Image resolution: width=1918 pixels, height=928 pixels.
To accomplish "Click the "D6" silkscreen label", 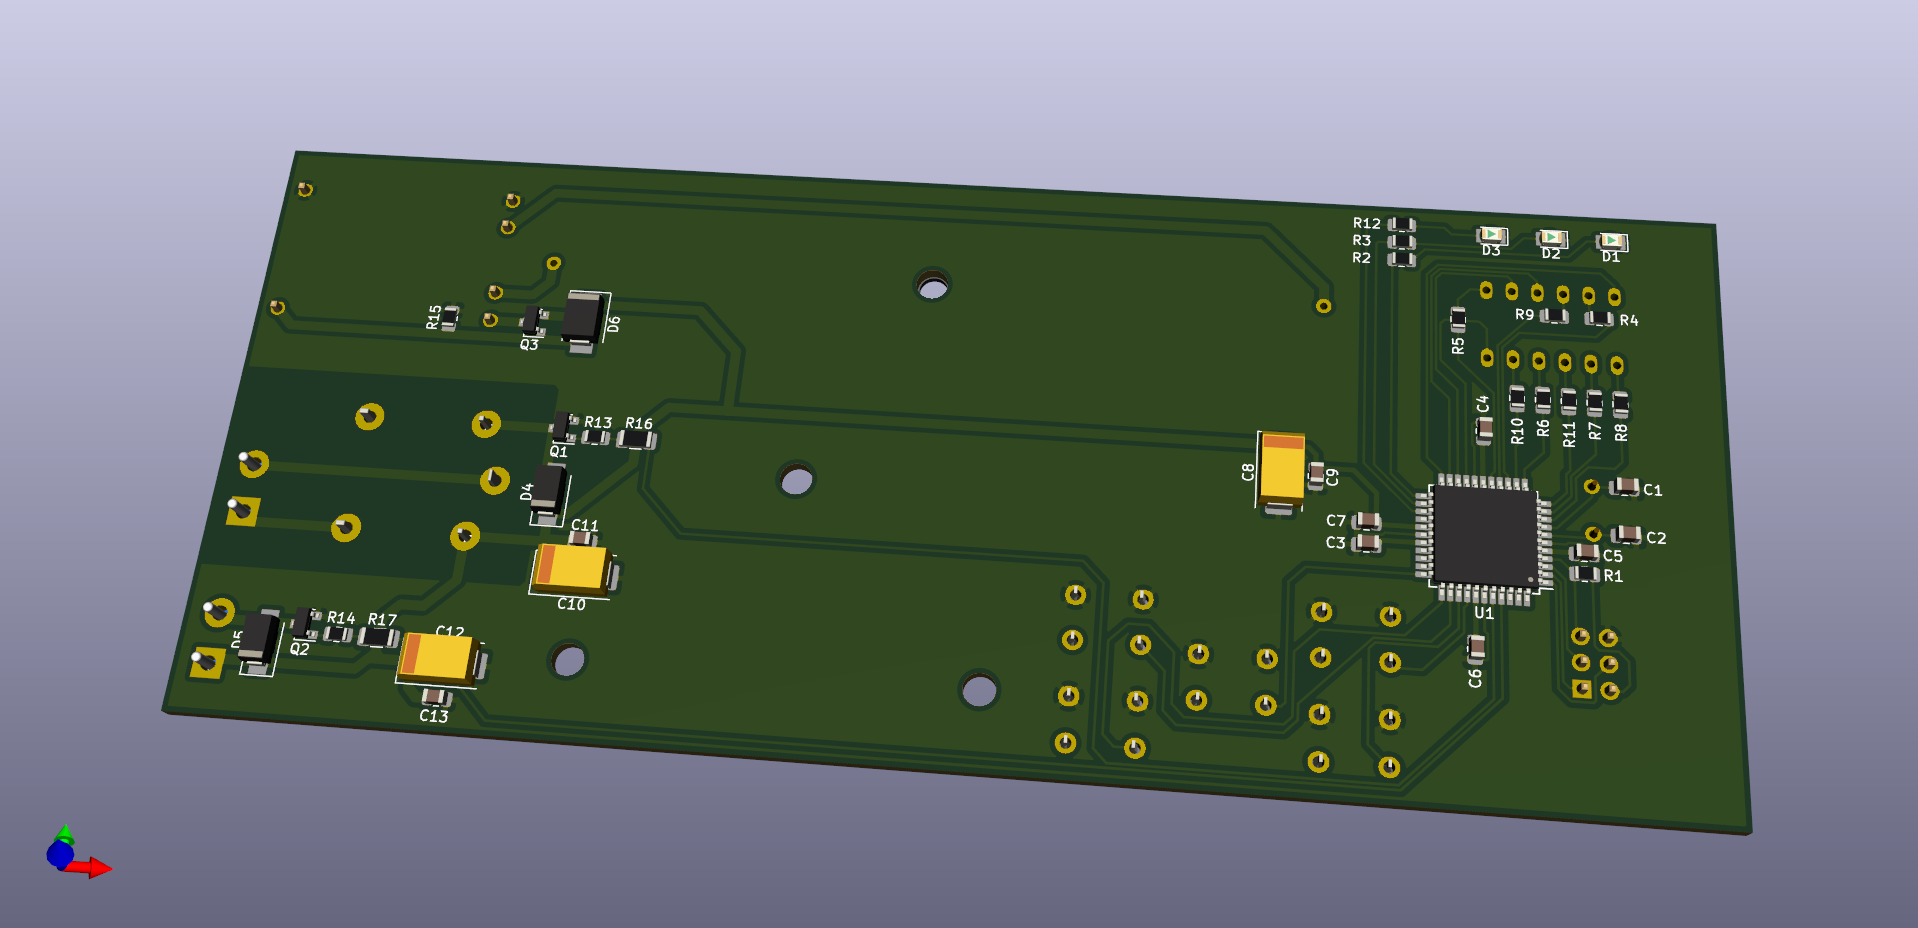I will point(614,324).
